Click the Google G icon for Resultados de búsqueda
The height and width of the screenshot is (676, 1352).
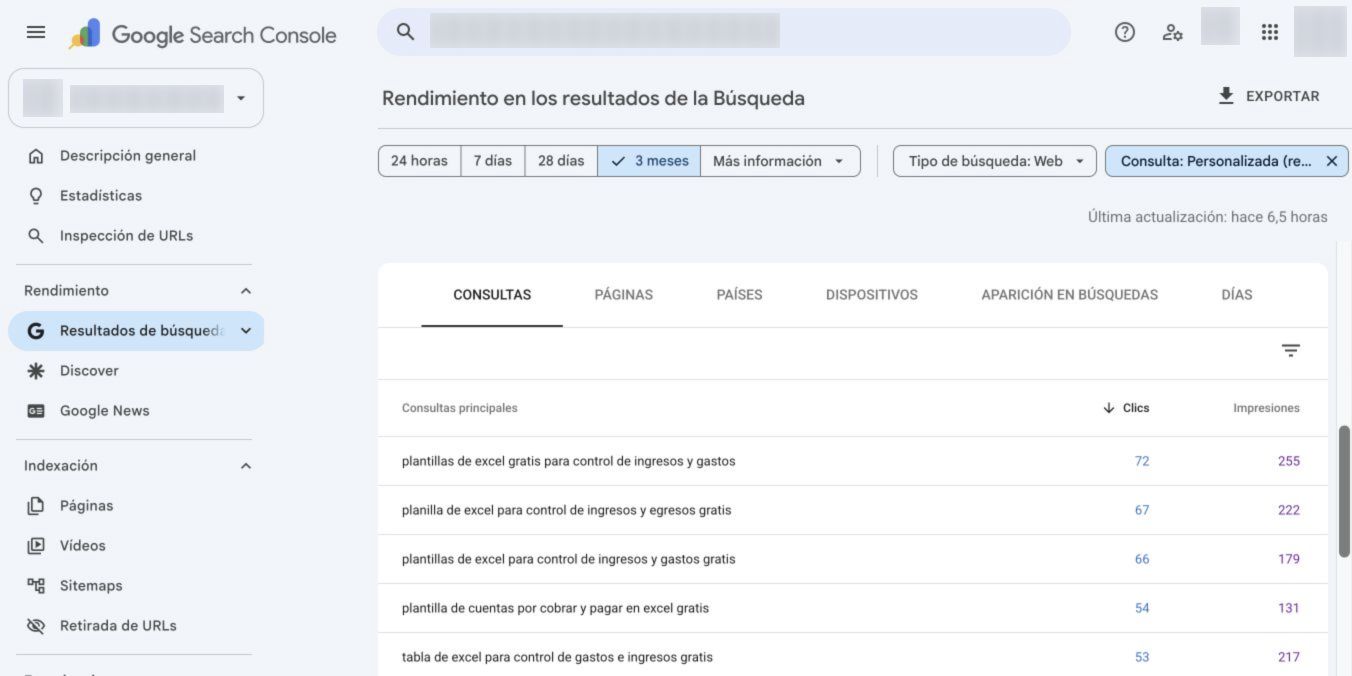point(36,331)
